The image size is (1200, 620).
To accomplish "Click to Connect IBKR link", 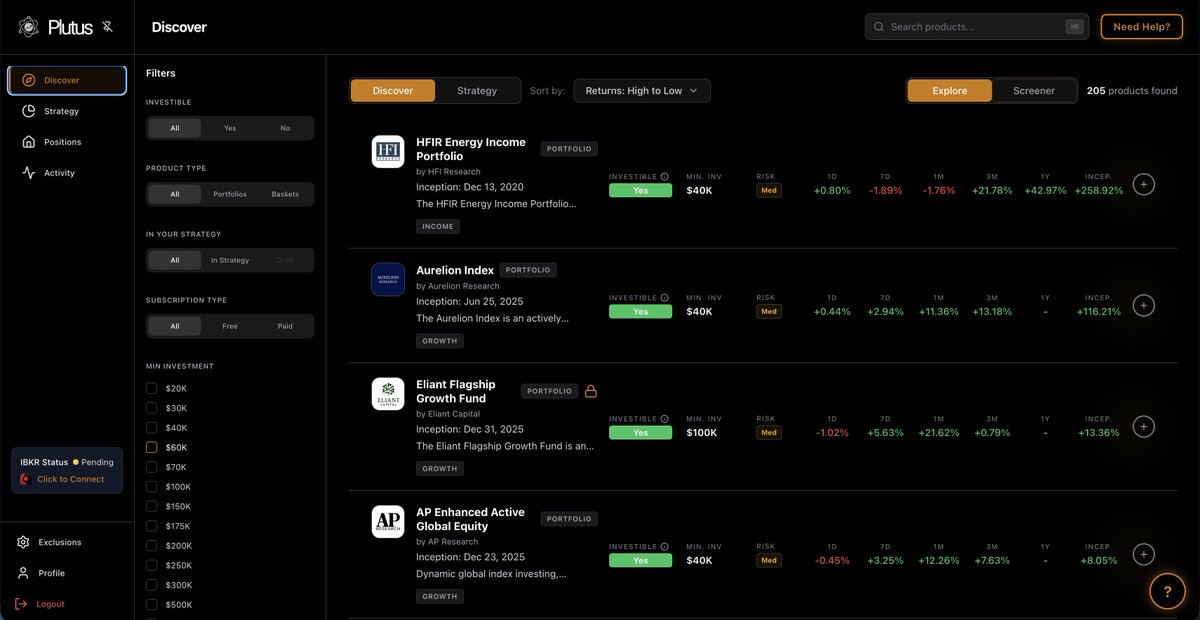I will (71, 479).
